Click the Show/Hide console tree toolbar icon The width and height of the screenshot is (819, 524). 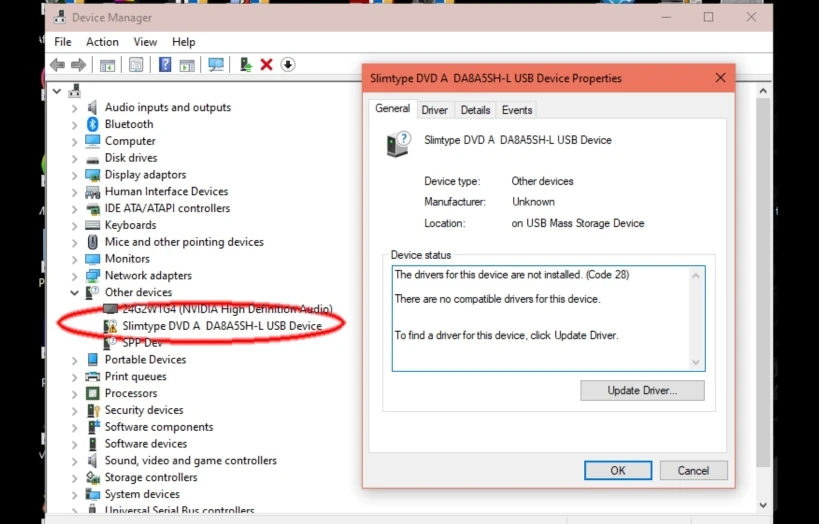click(107, 65)
